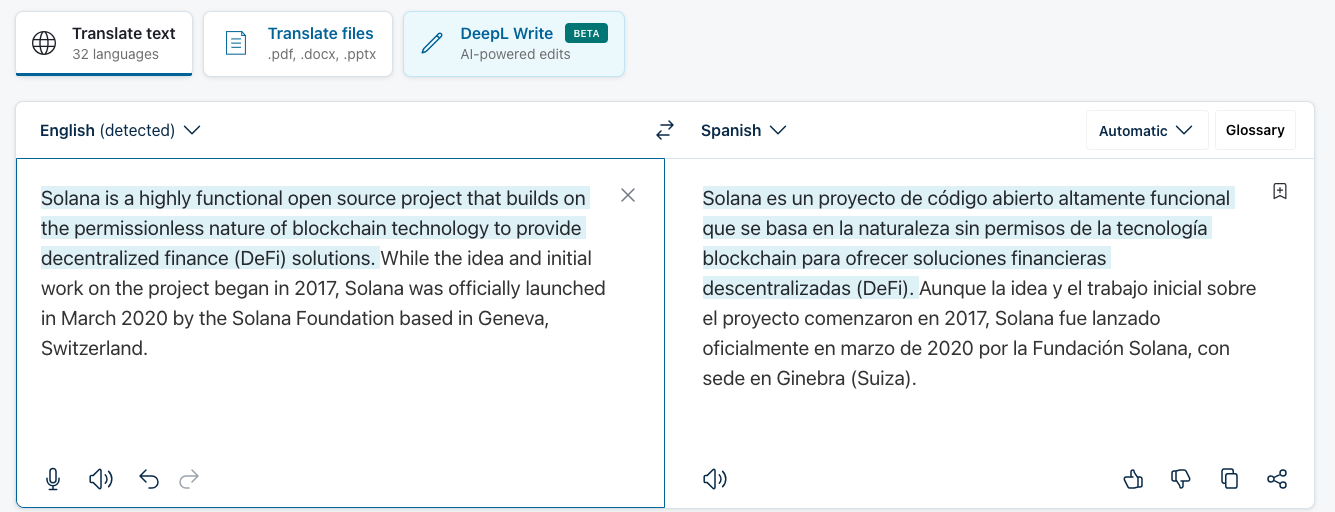
Task: Open the Glossary settings
Action: click(x=1255, y=130)
